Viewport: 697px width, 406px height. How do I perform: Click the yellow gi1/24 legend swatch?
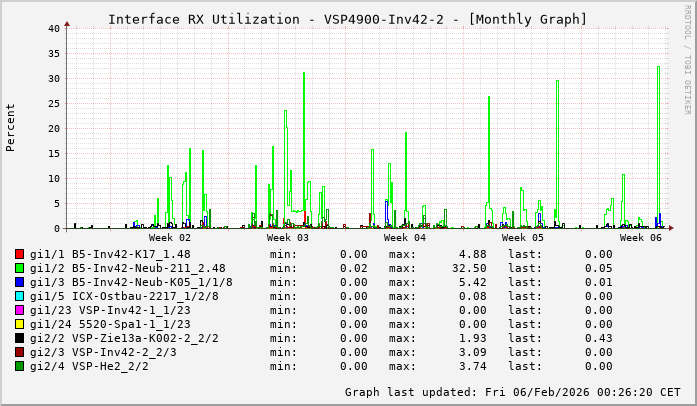coord(20,324)
